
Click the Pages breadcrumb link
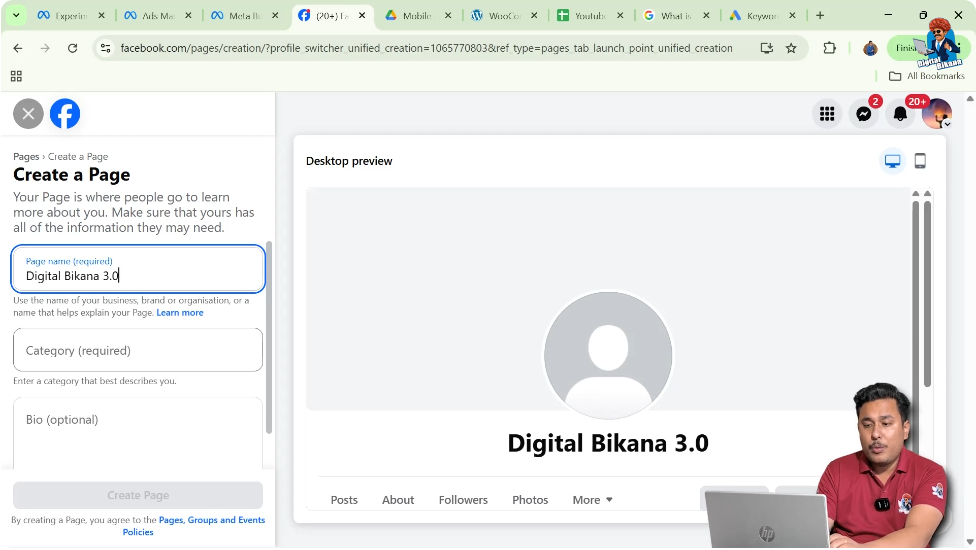(x=26, y=157)
